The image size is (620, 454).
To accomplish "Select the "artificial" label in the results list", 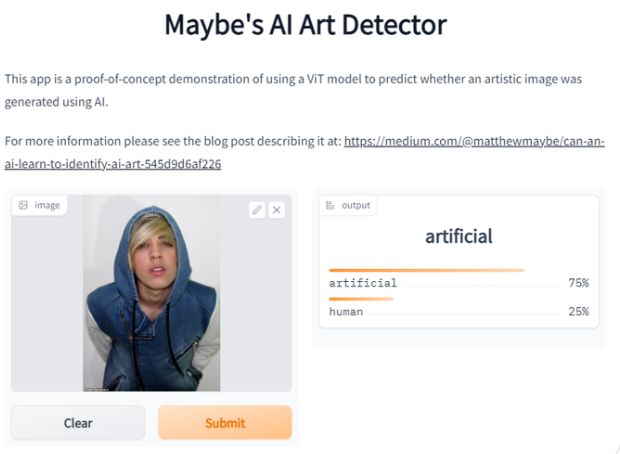I will (363, 283).
